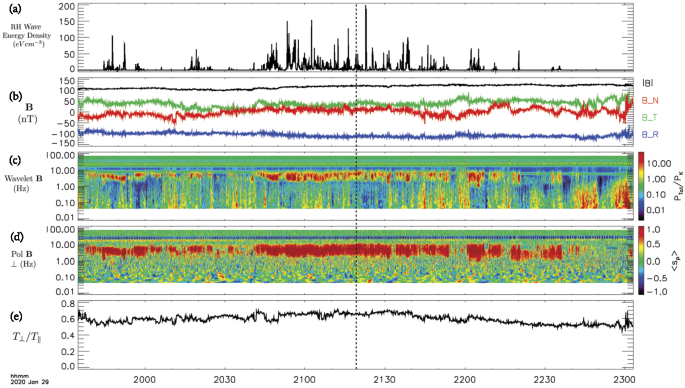Click the 0.8 tick on temperature ratio axis
Viewport: 685px width, 388px height.
(x=68, y=303)
